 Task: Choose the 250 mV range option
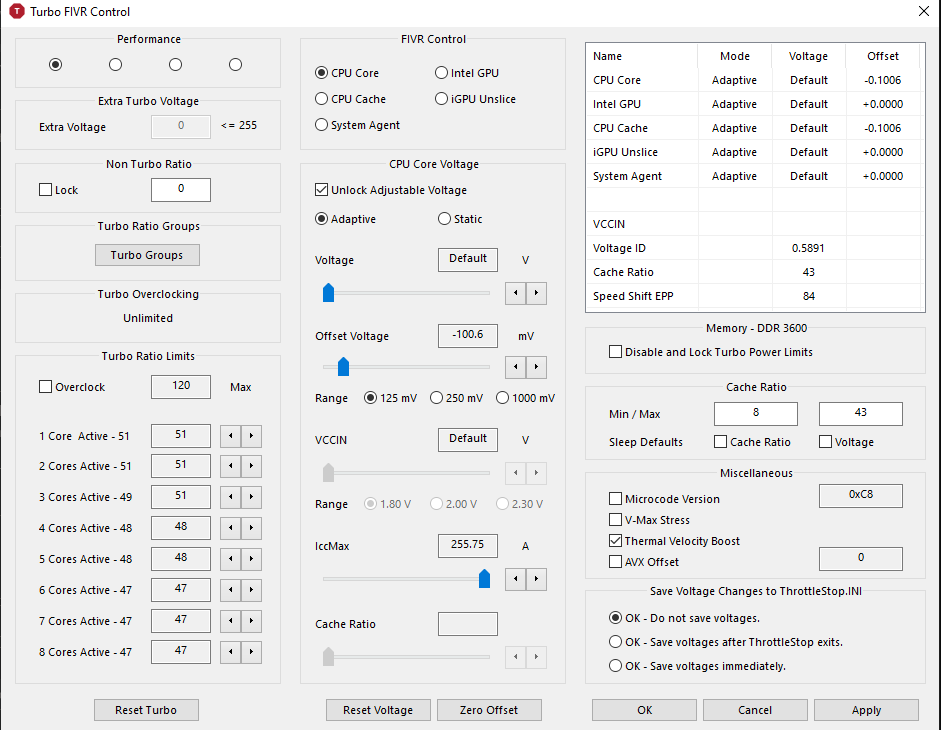click(x=436, y=398)
